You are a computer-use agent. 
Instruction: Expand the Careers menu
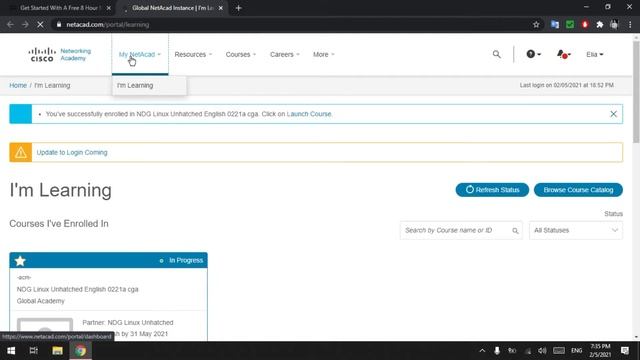click(x=284, y=54)
